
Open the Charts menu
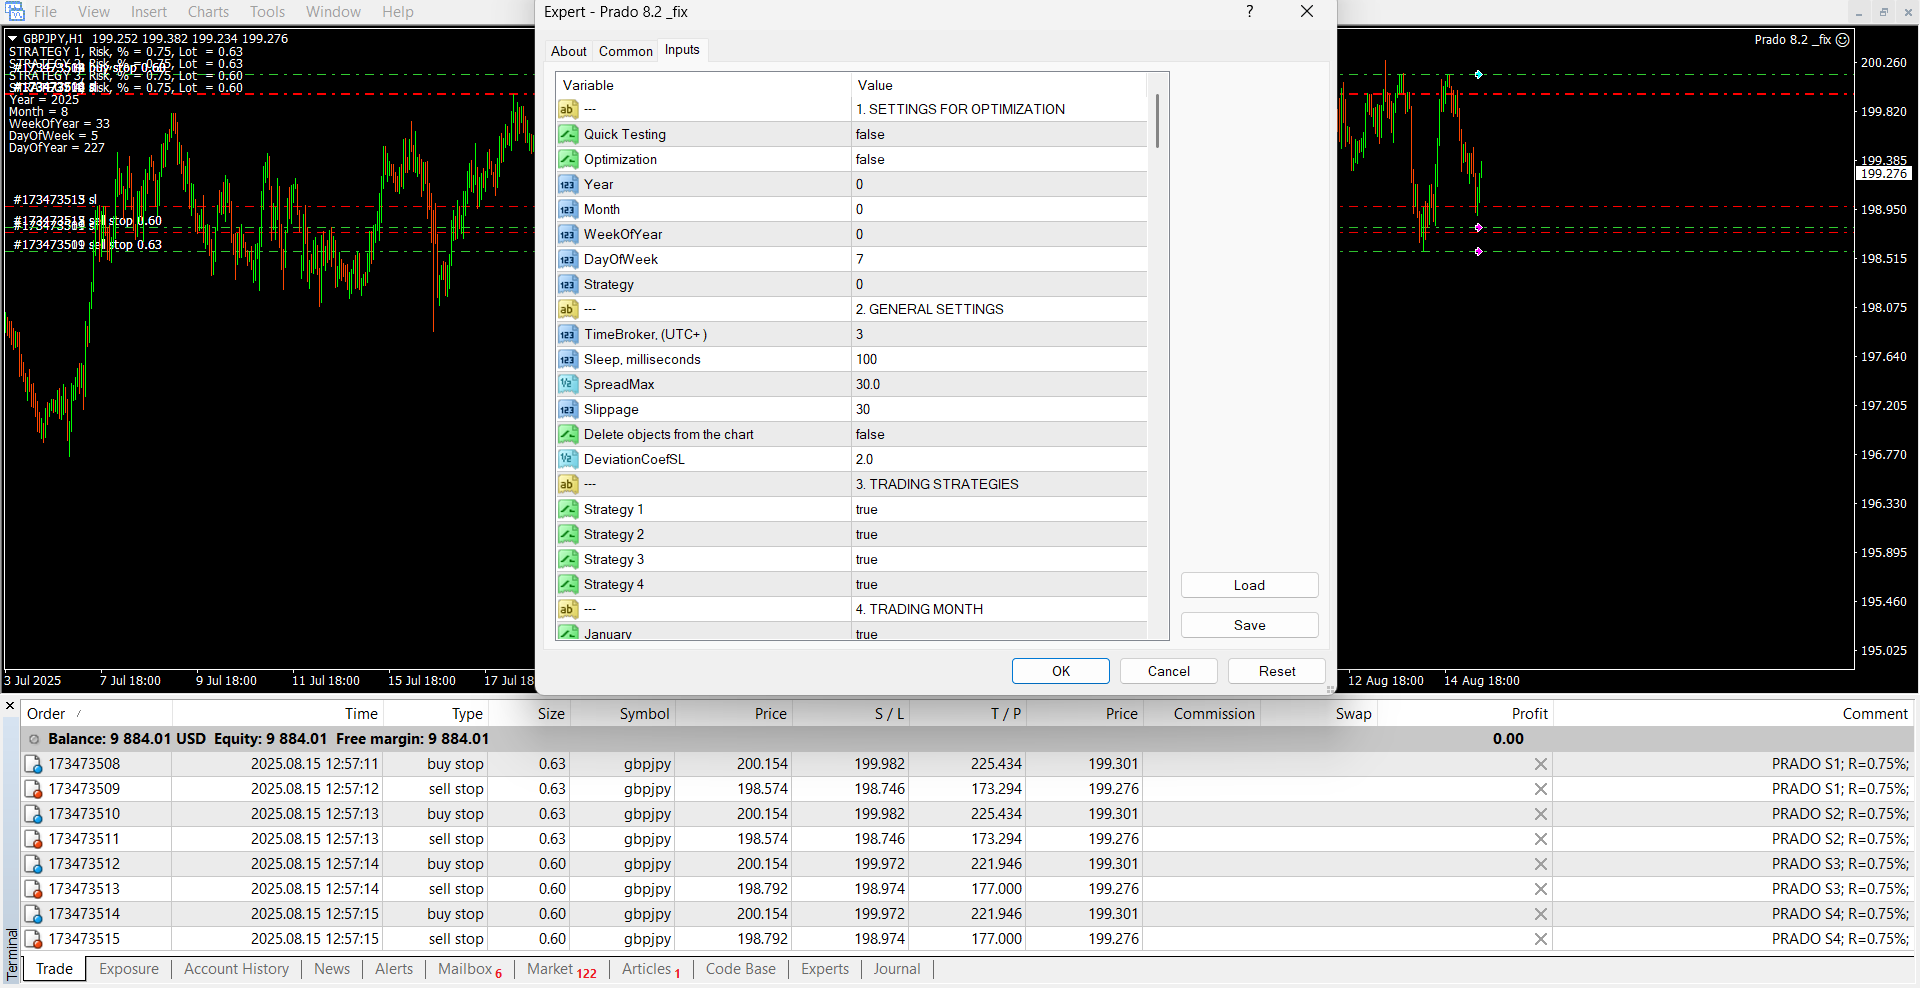(x=208, y=12)
